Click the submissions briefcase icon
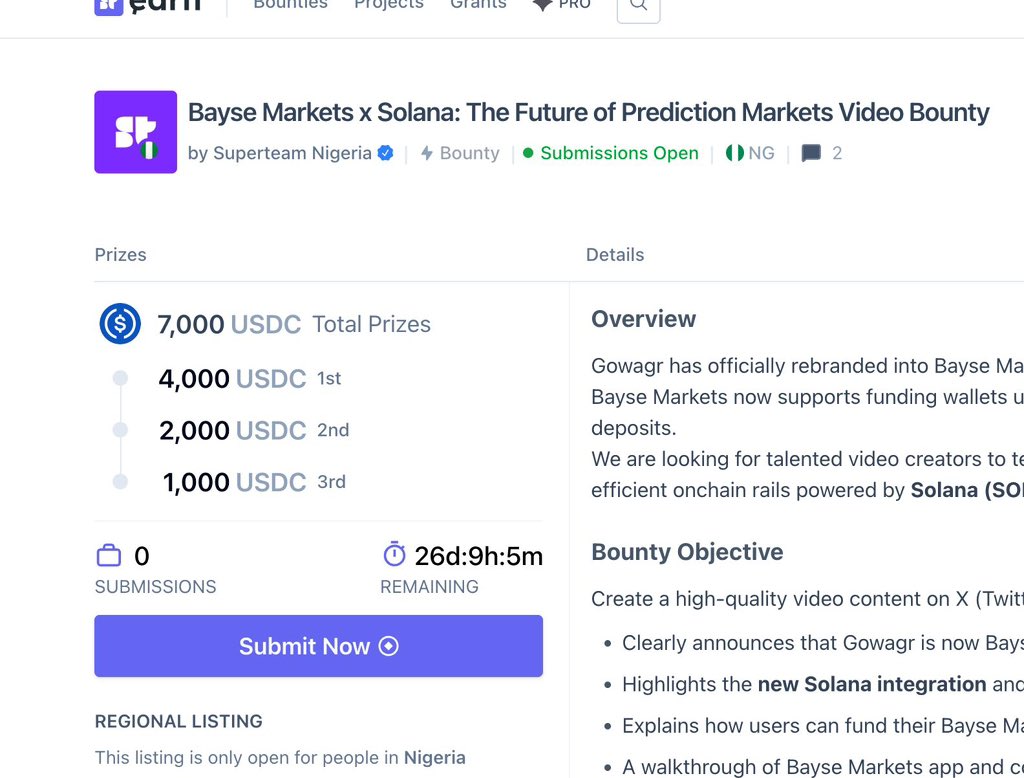Image resolution: width=1024 pixels, height=778 pixels. point(108,556)
